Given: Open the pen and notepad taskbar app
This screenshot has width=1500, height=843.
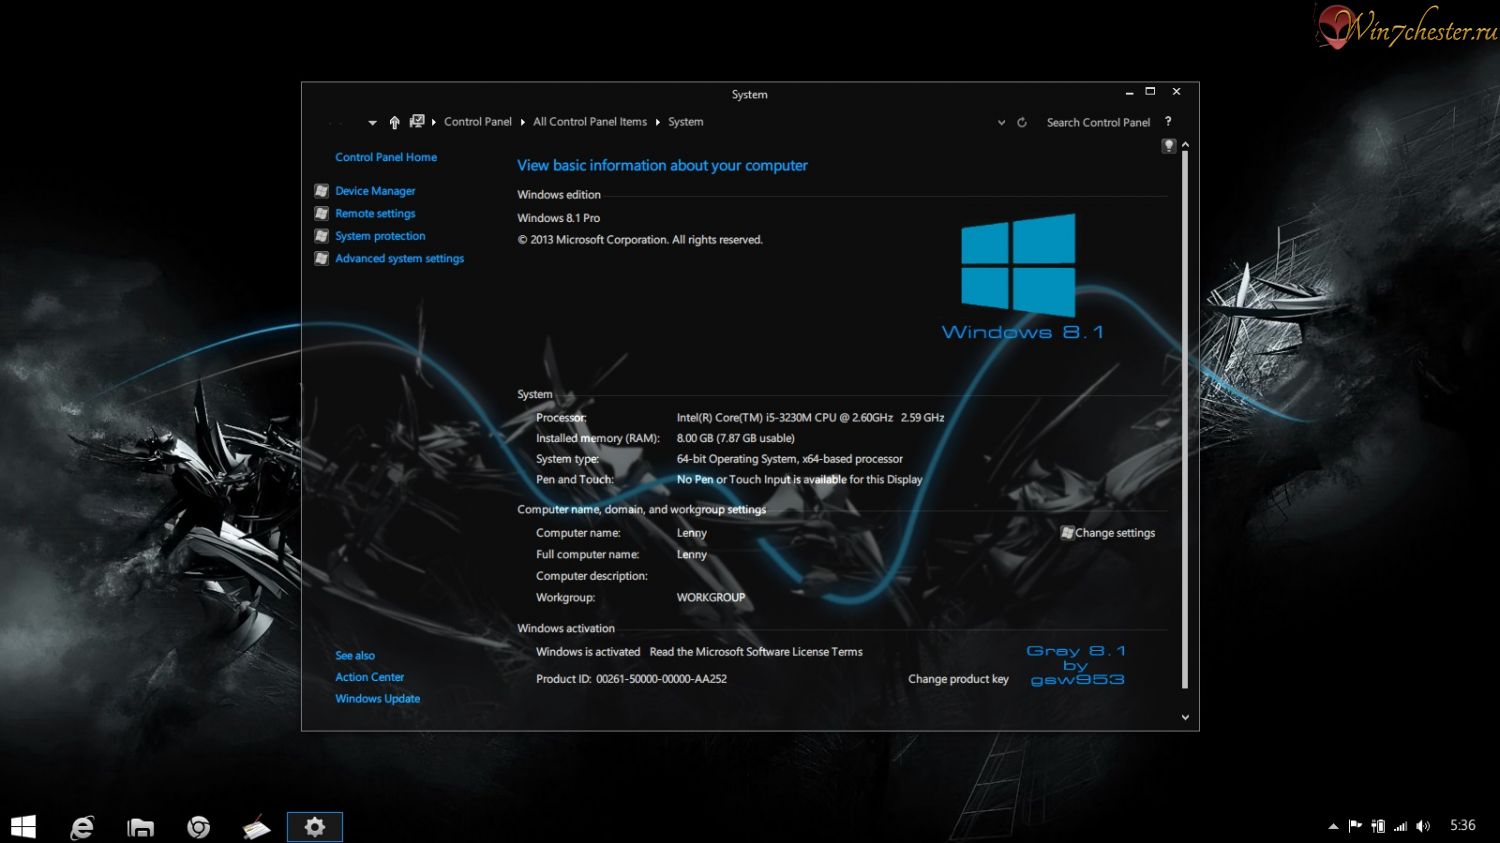Looking at the screenshot, I should click(256, 827).
